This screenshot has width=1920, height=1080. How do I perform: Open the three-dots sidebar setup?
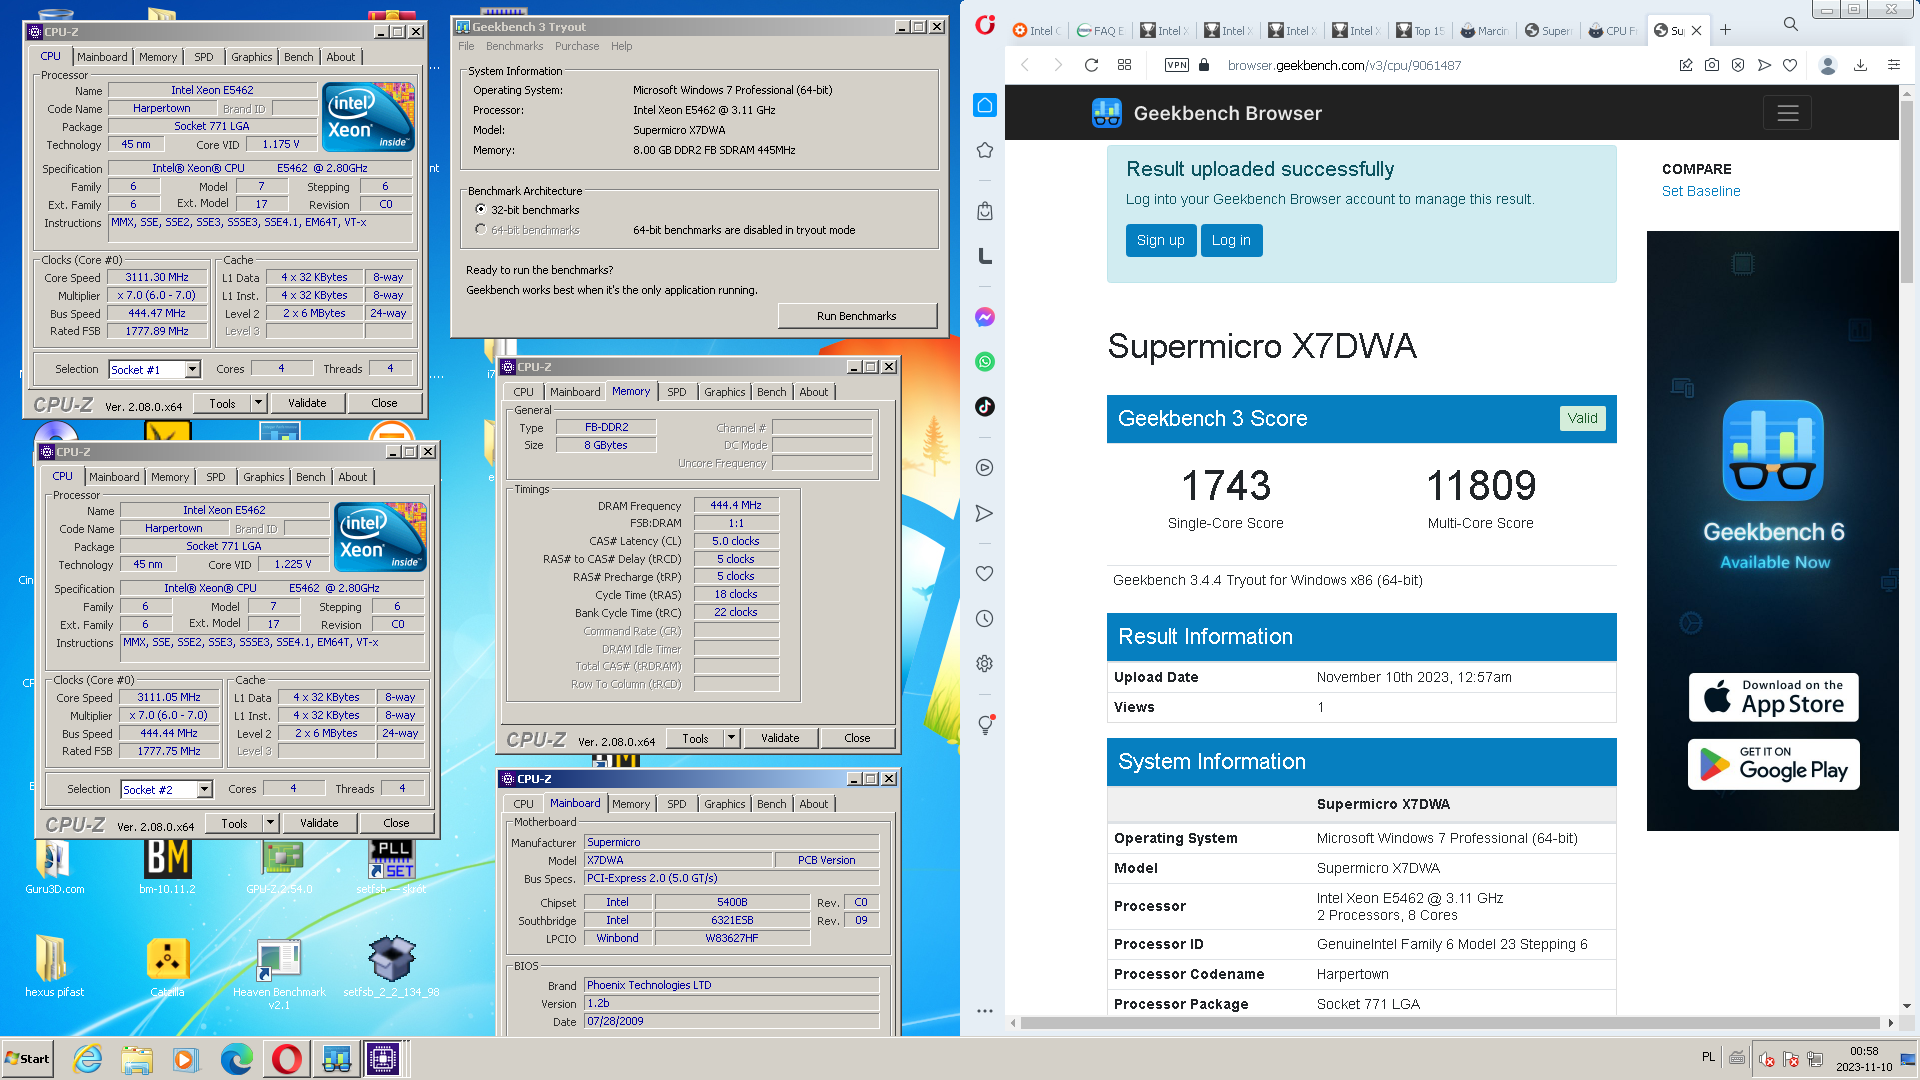985,1010
